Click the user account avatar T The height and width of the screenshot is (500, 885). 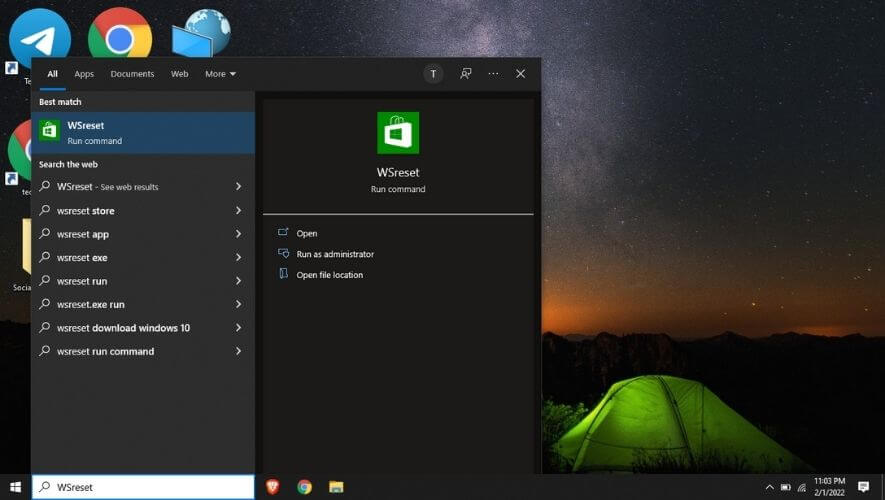433,74
